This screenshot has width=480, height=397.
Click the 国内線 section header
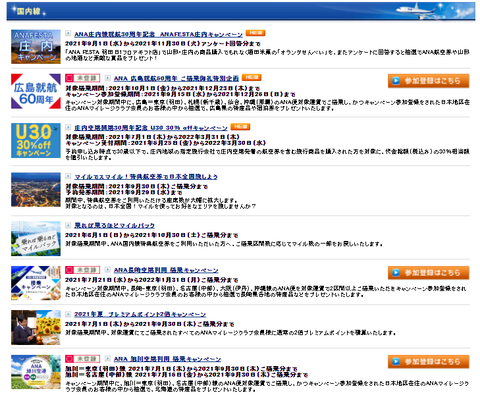tap(241, 11)
